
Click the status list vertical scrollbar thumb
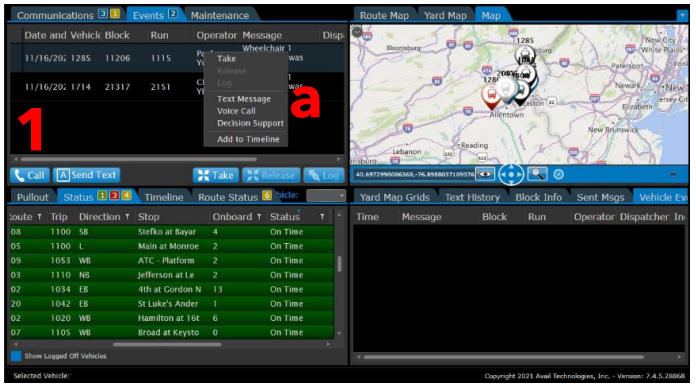pos(340,264)
